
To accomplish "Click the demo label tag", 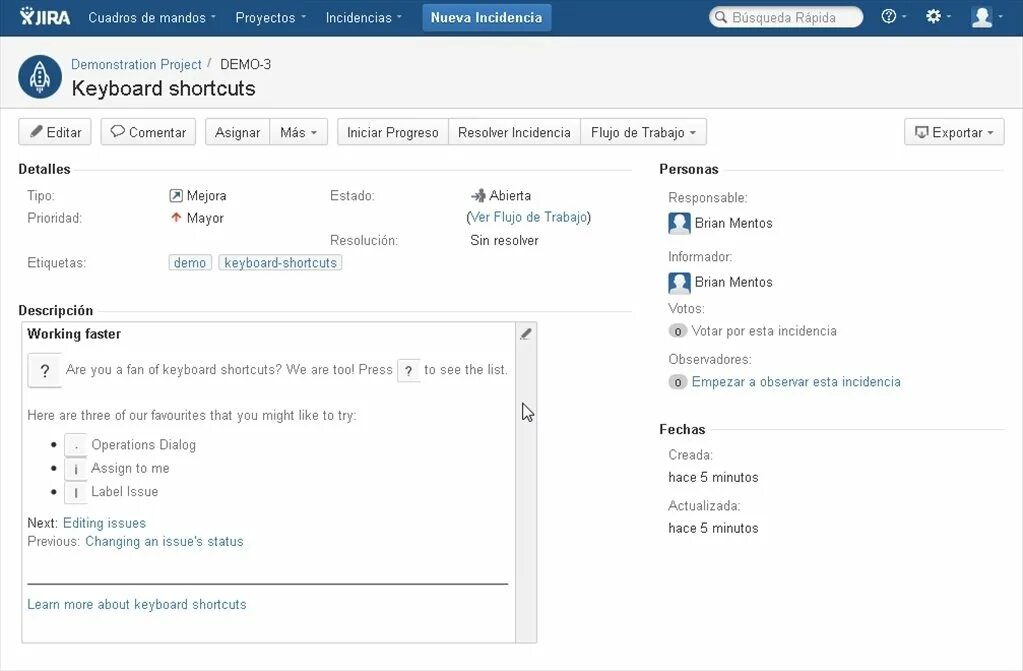I will [x=190, y=262].
